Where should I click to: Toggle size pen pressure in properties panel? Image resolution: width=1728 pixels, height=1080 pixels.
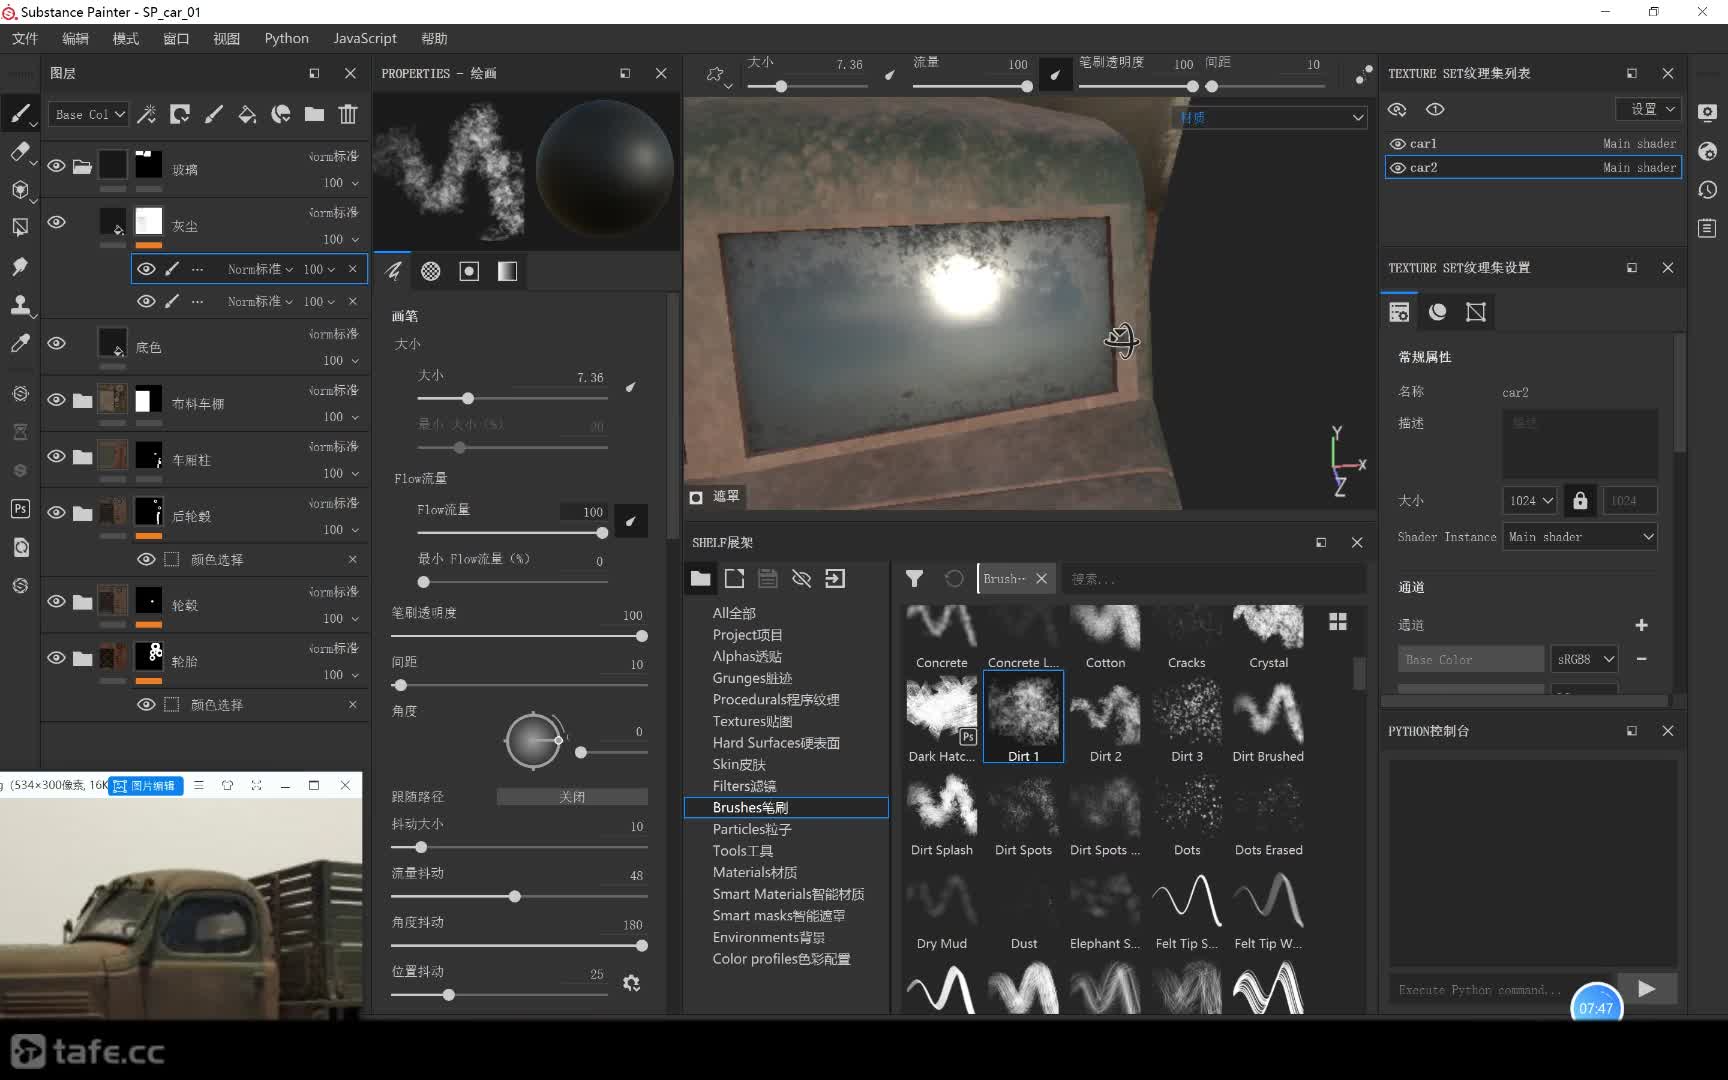[630, 387]
